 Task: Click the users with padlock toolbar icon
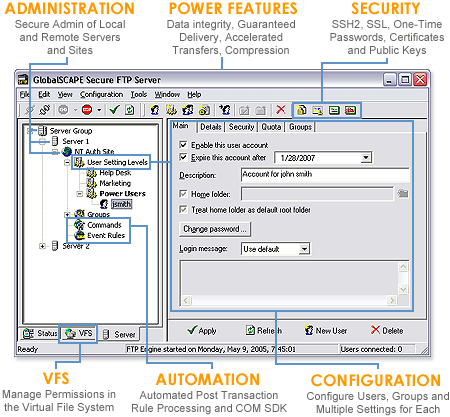point(204,110)
